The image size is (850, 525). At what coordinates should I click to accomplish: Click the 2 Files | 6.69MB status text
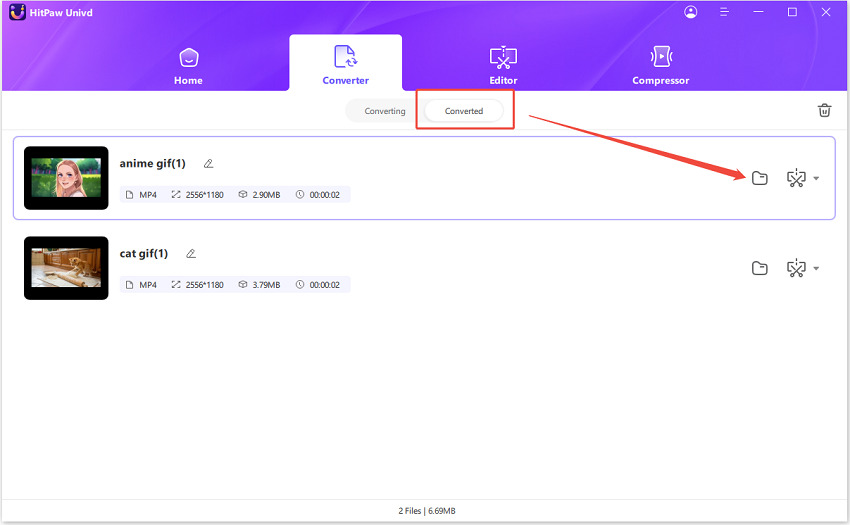point(427,511)
